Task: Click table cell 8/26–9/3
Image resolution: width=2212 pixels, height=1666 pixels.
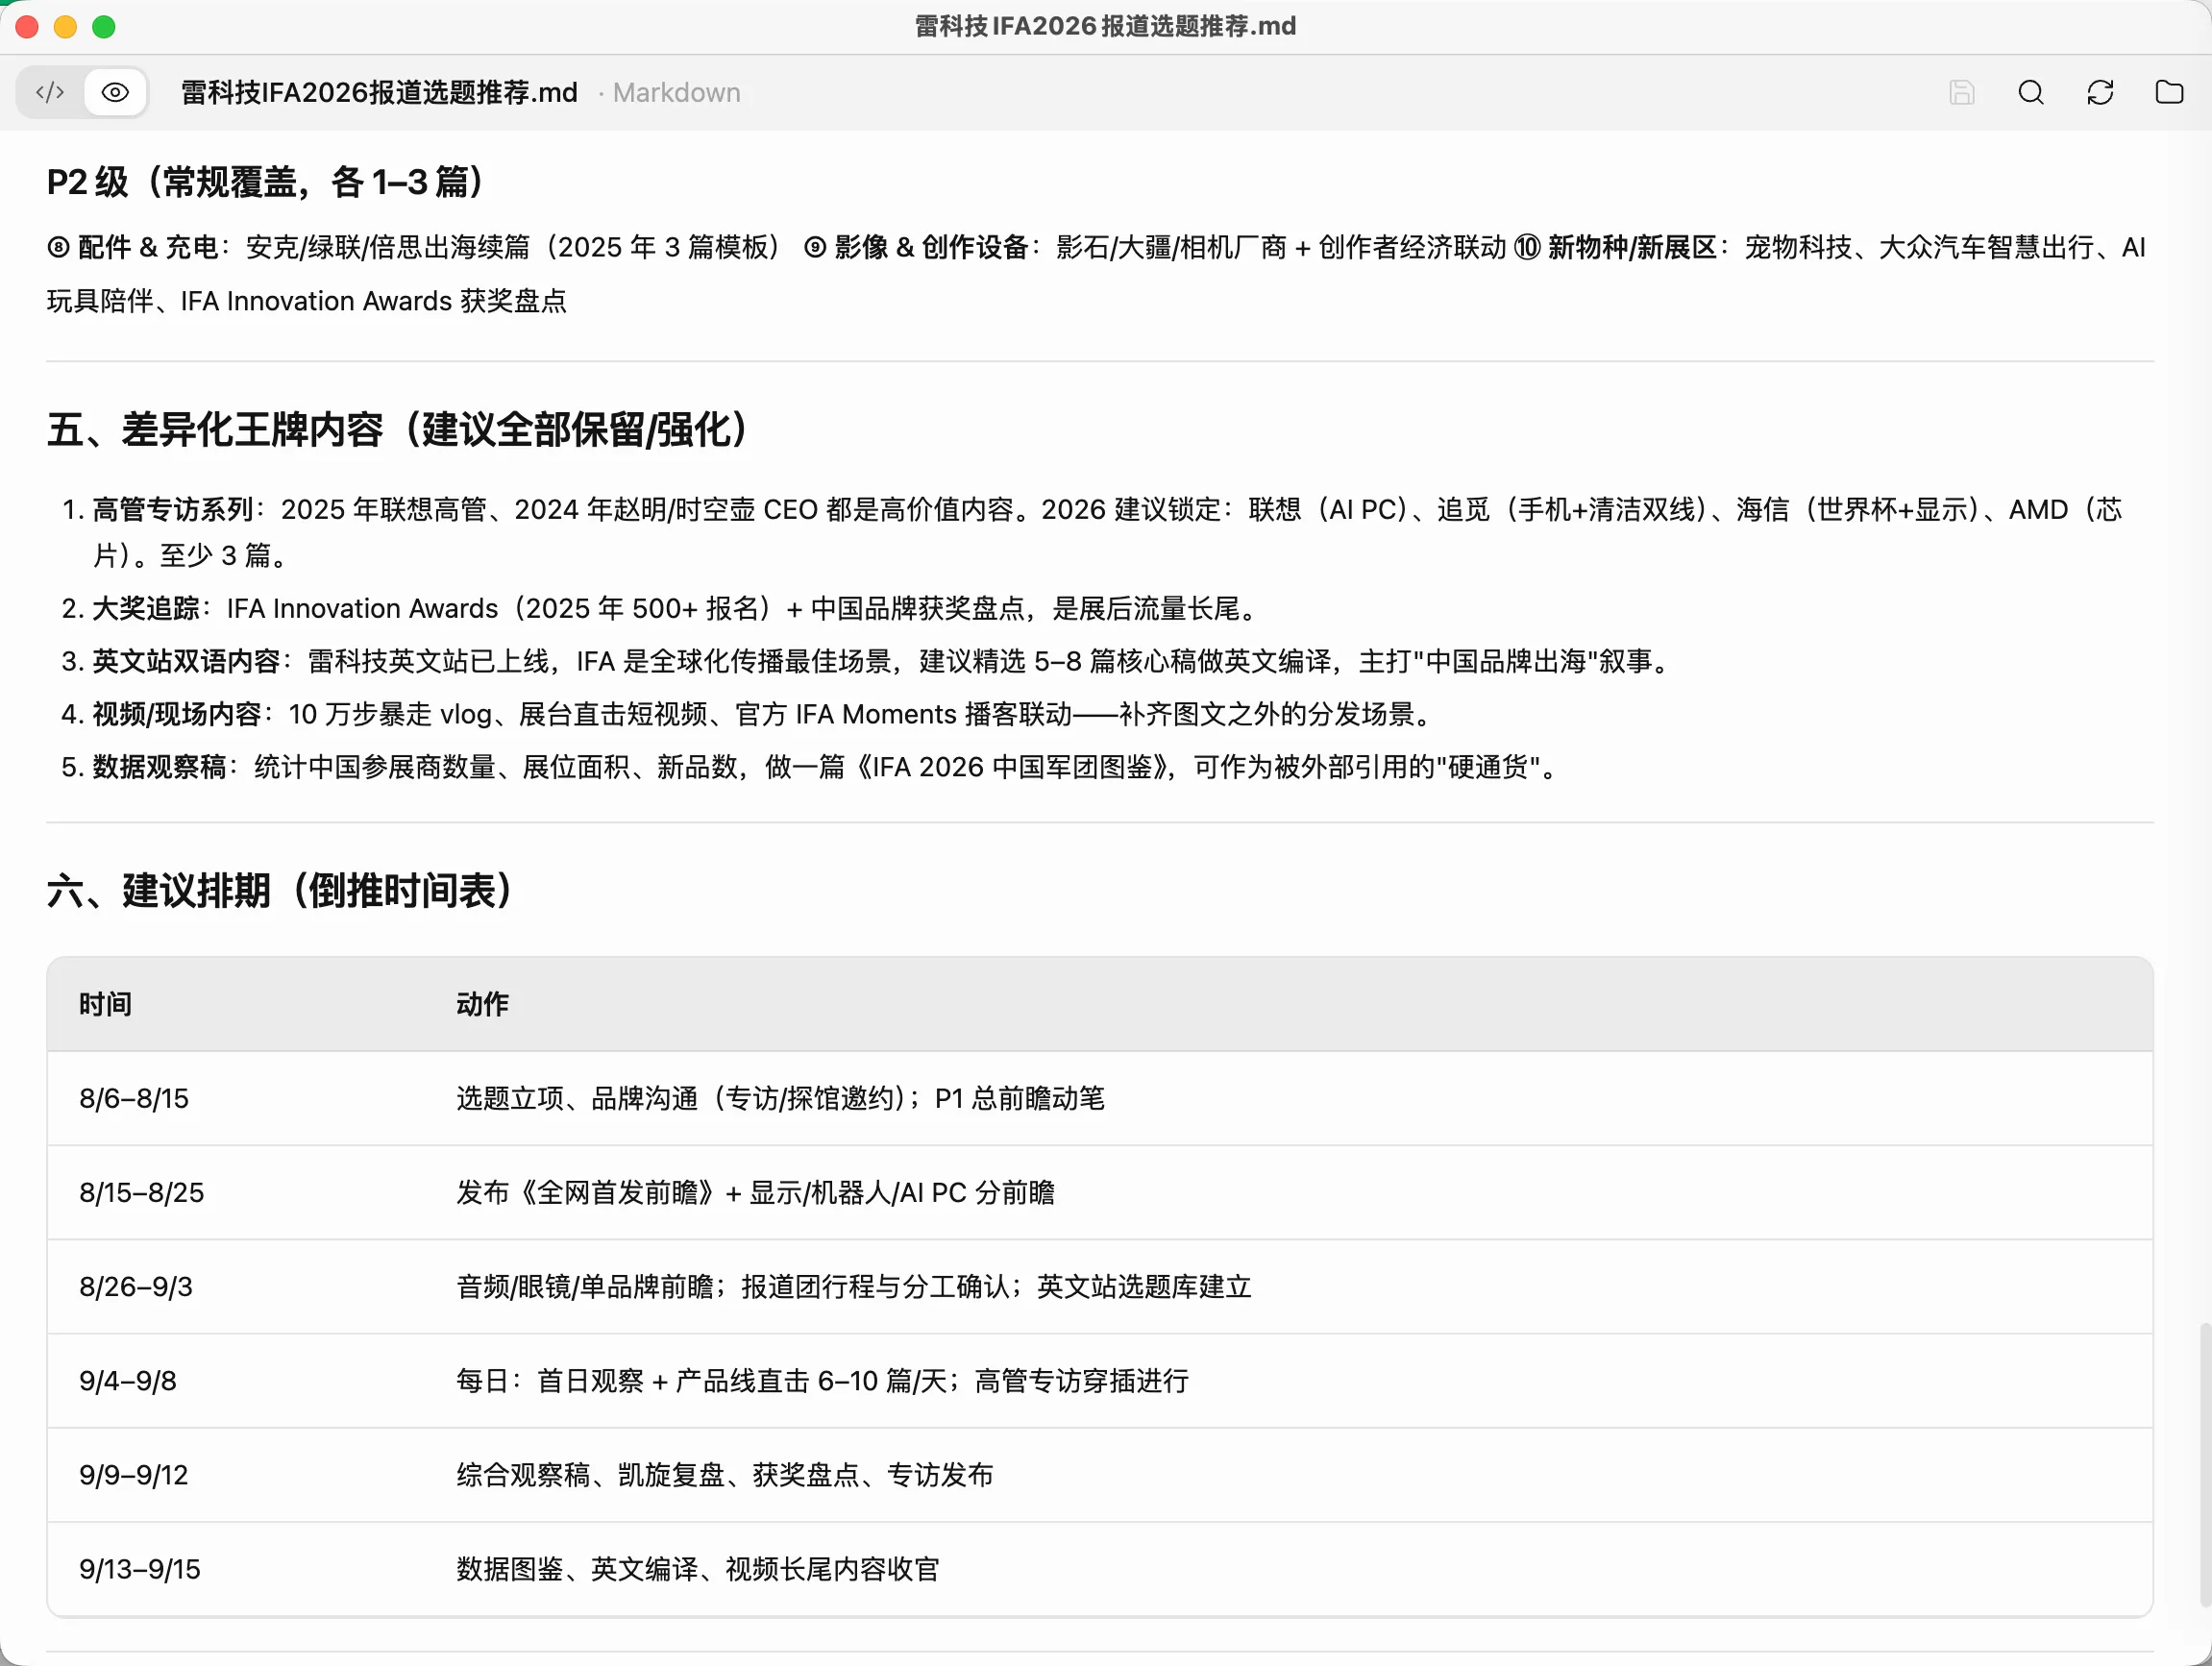Action: coord(136,1286)
